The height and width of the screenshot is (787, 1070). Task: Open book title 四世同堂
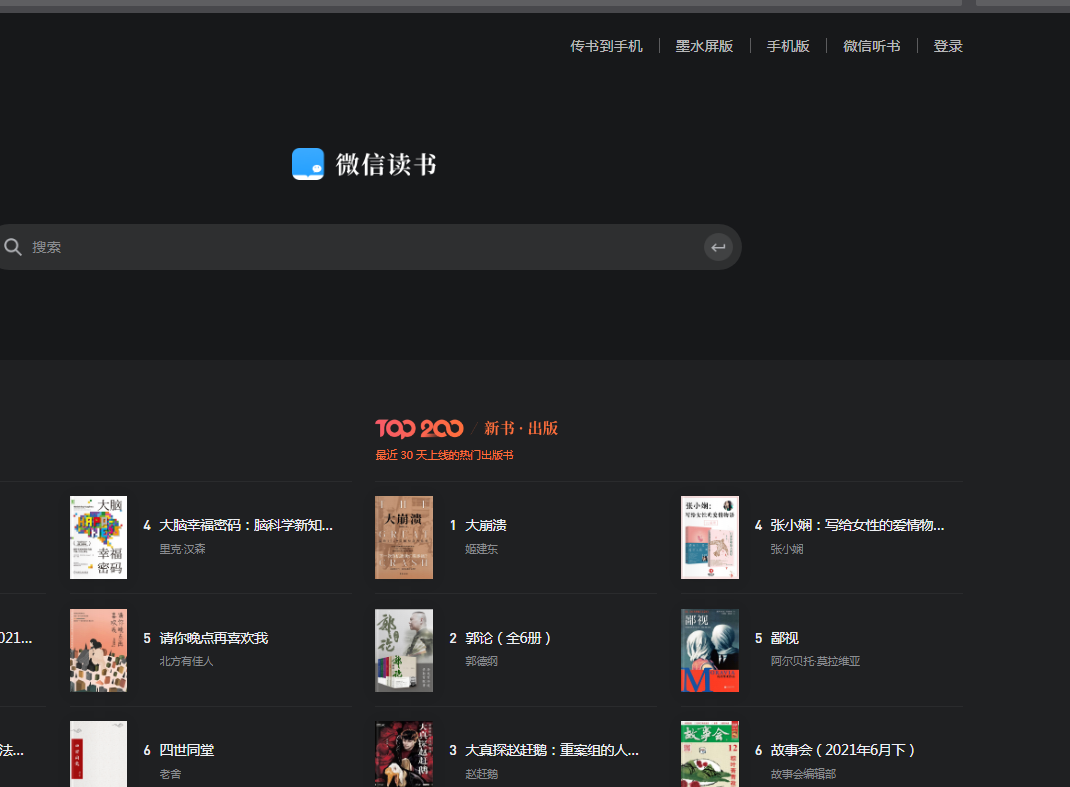coord(186,749)
